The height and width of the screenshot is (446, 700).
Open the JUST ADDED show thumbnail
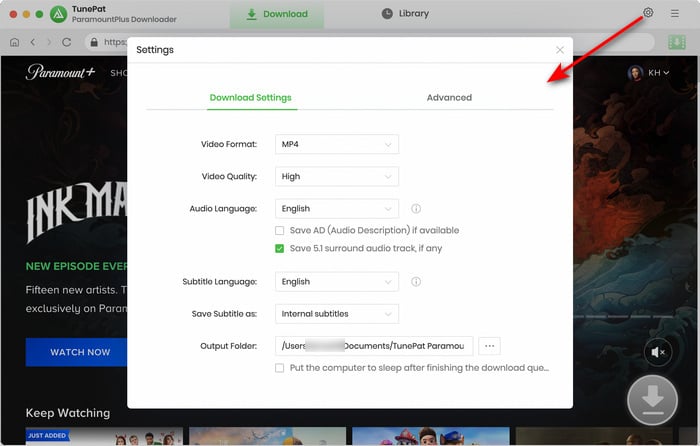pos(104,436)
